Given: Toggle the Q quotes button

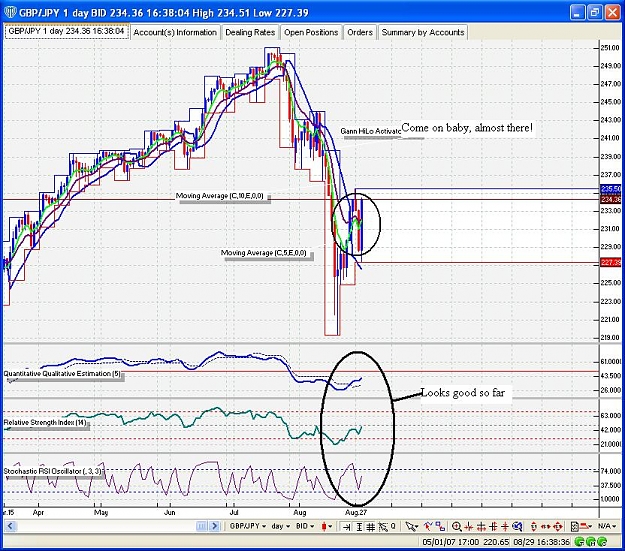Looking at the screenshot, I should point(393,526).
